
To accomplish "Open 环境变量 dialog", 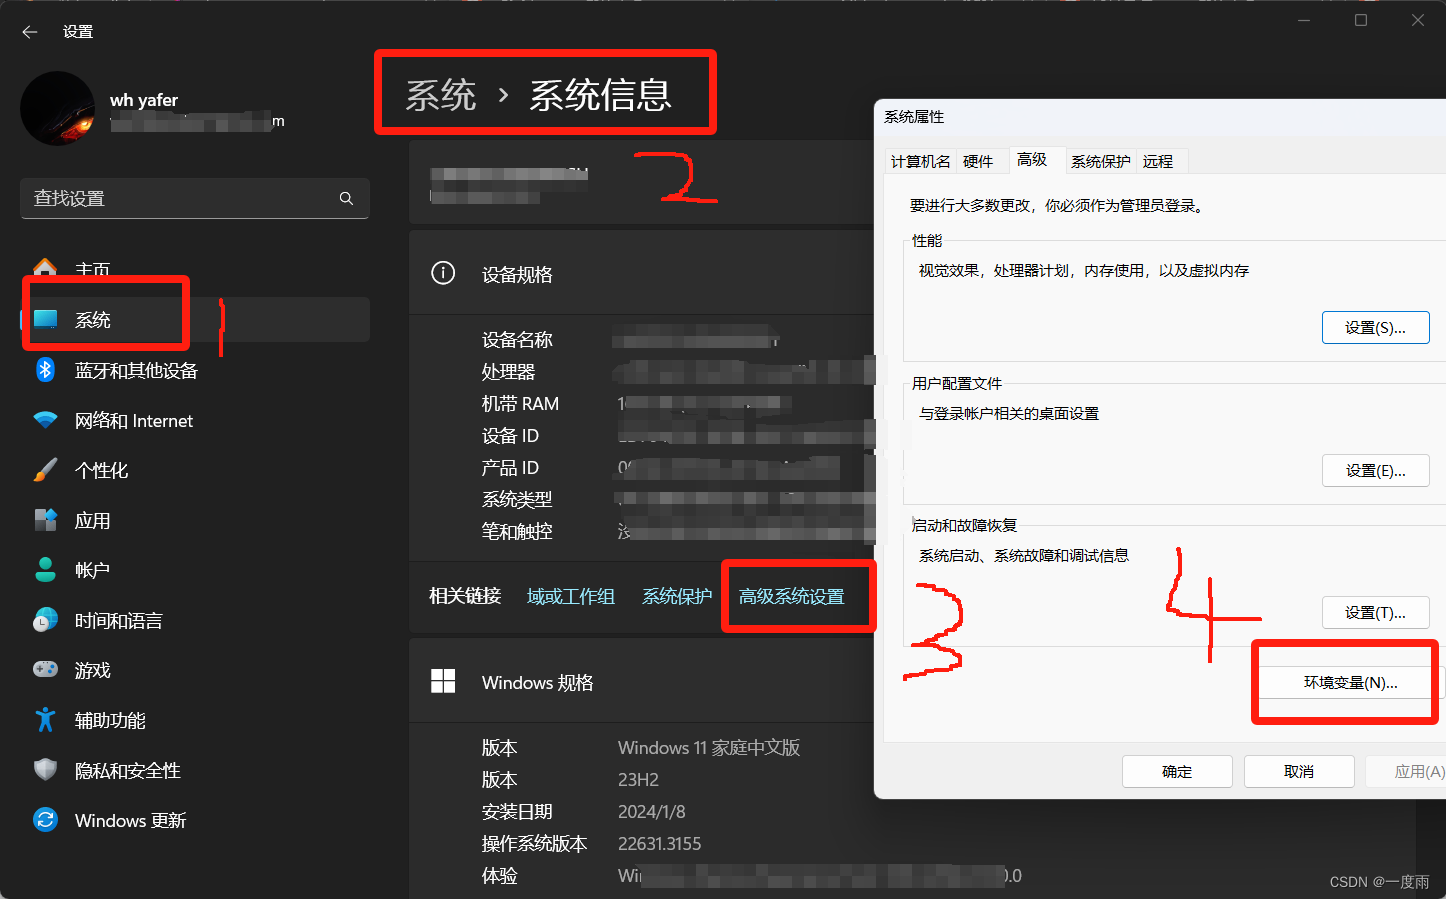I will coord(1344,681).
